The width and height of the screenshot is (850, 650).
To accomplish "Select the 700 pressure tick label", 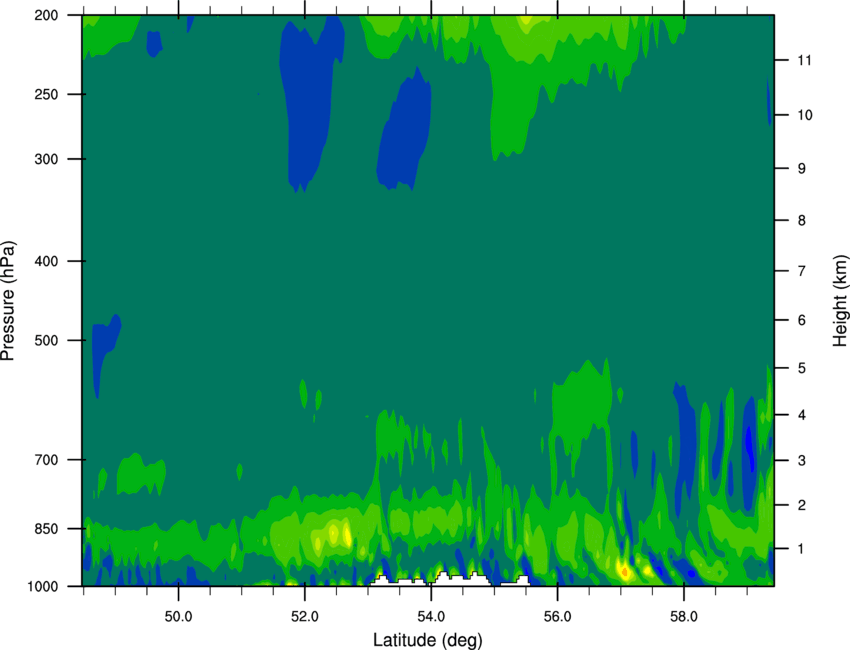I will (x=46, y=459).
